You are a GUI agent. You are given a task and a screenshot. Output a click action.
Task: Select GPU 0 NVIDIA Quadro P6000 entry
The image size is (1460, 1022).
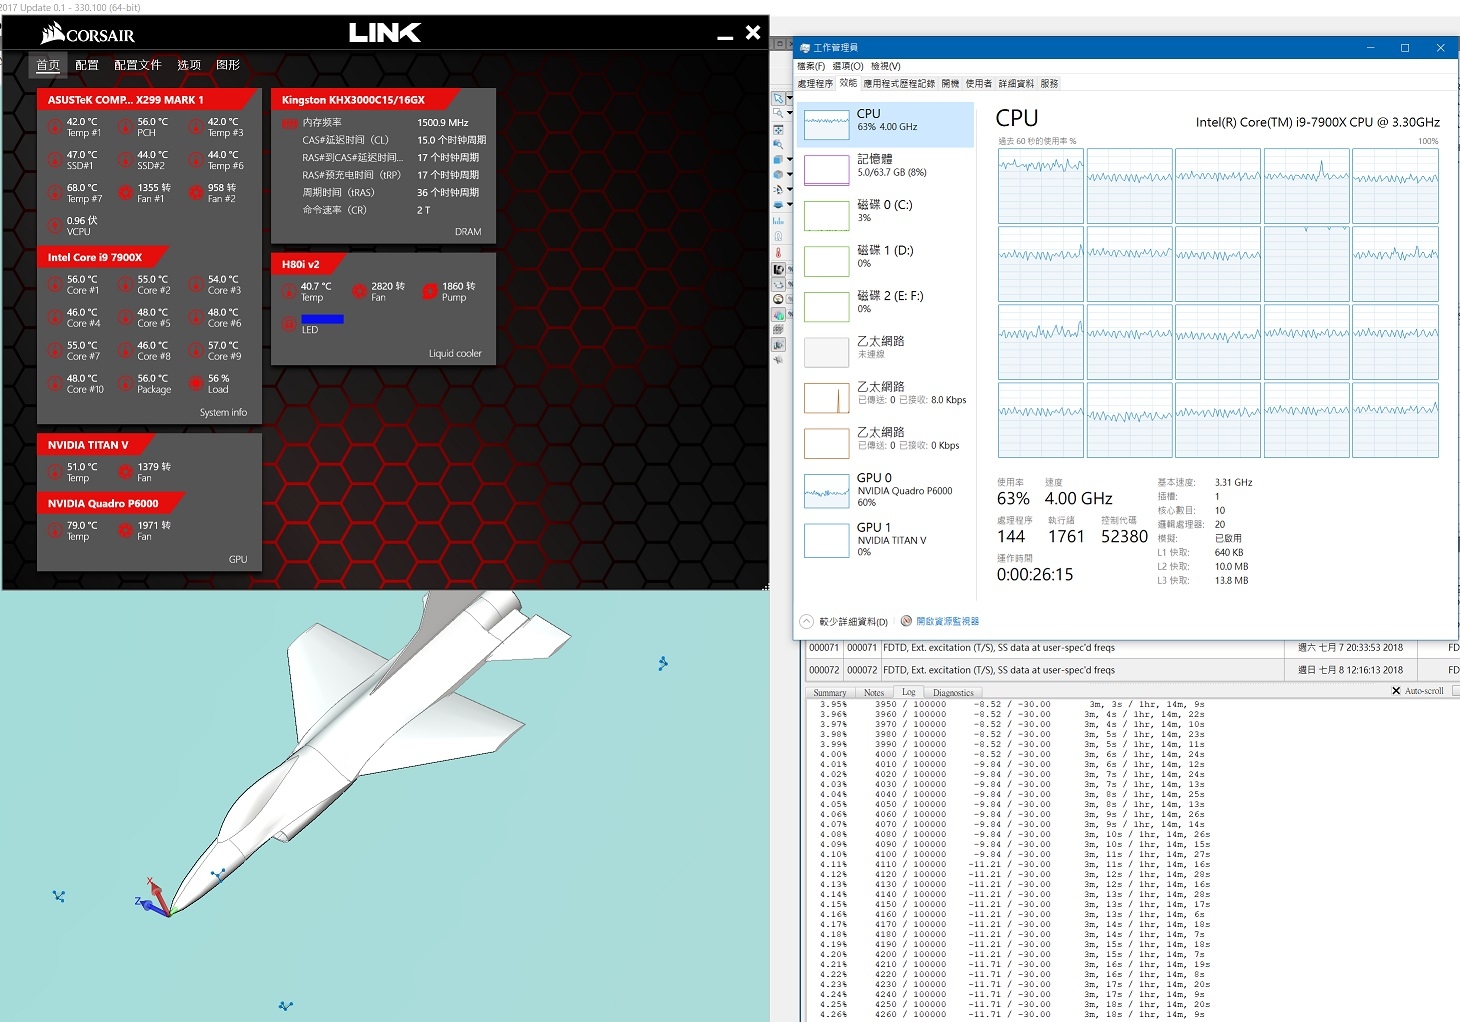(x=885, y=490)
